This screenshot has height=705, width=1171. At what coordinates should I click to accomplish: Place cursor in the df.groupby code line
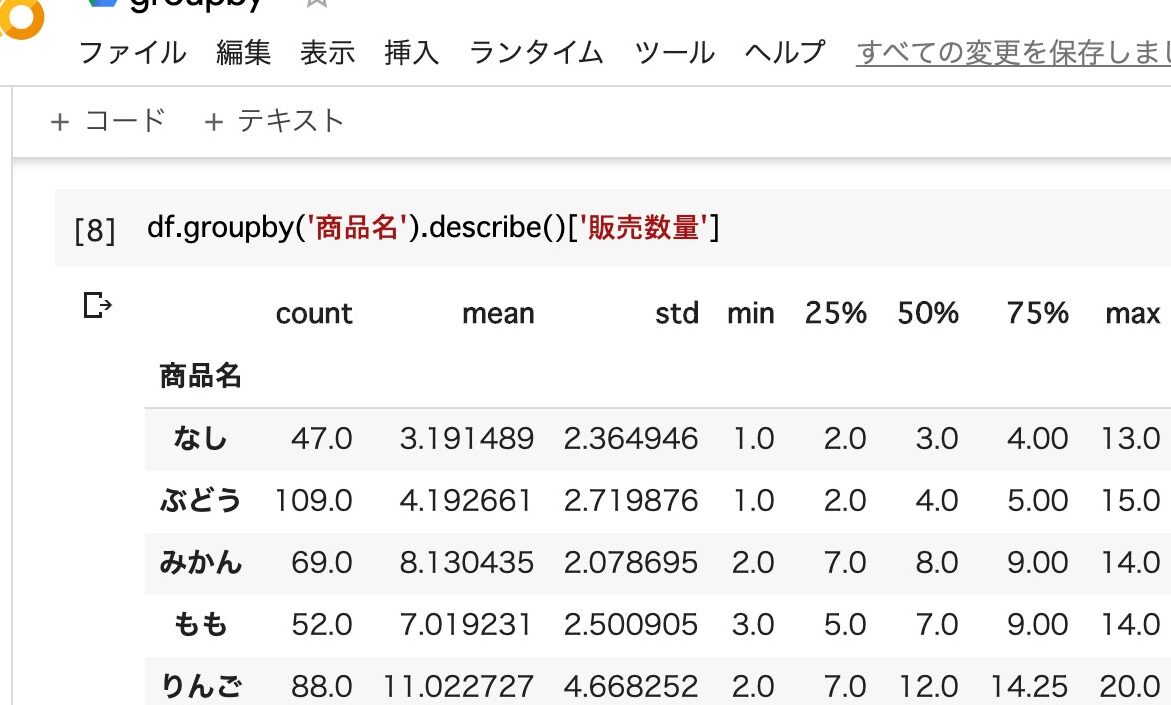(430, 228)
